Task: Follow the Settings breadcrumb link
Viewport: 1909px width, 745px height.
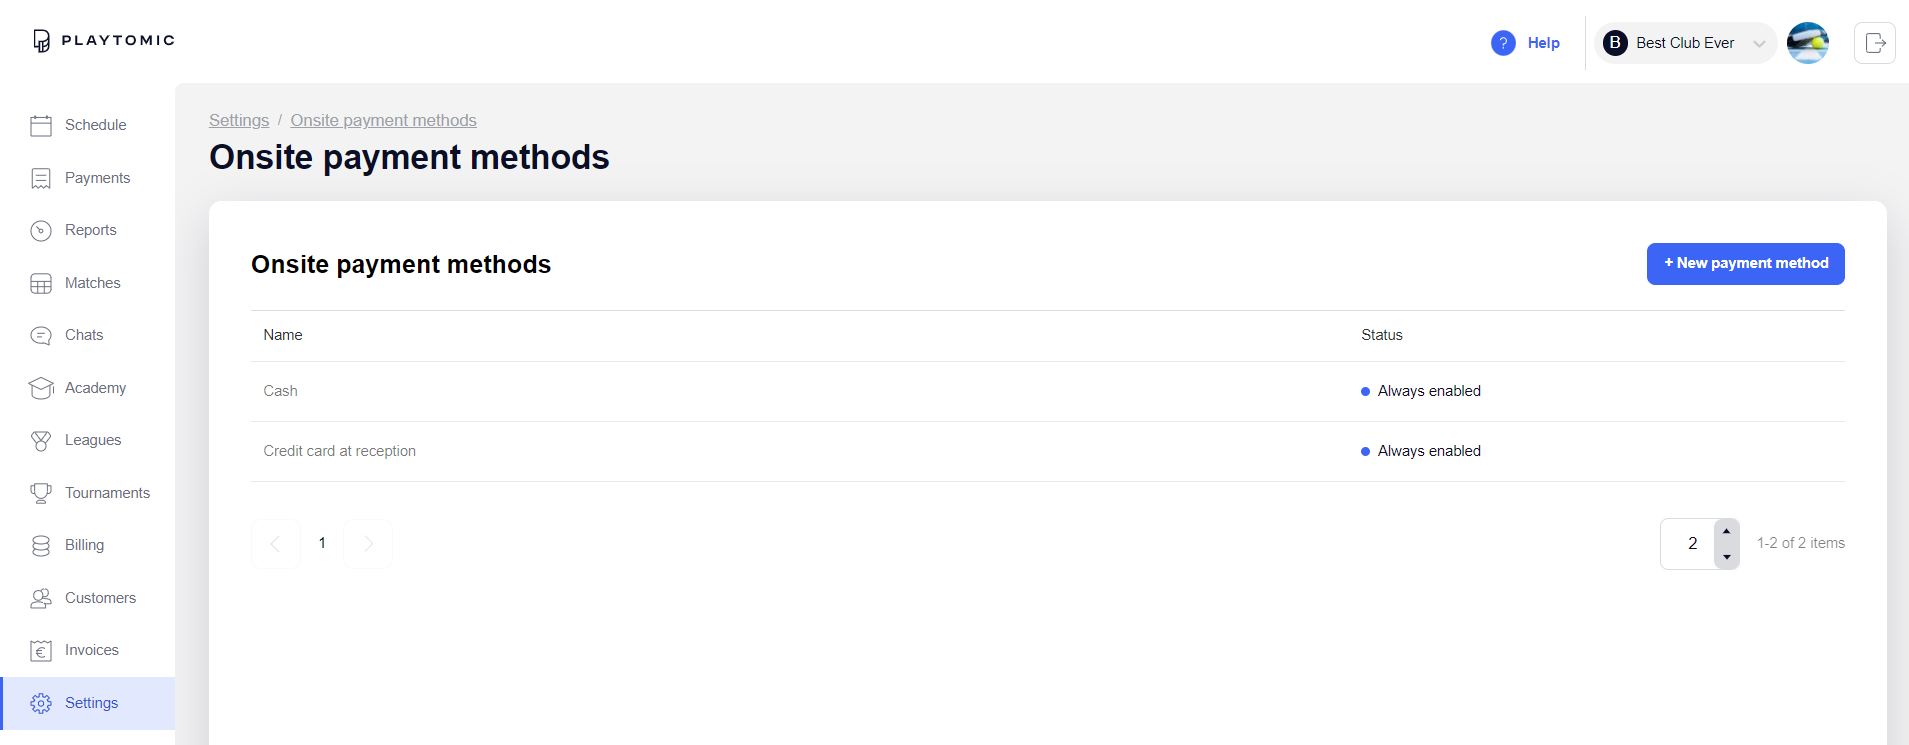Action: [239, 120]
